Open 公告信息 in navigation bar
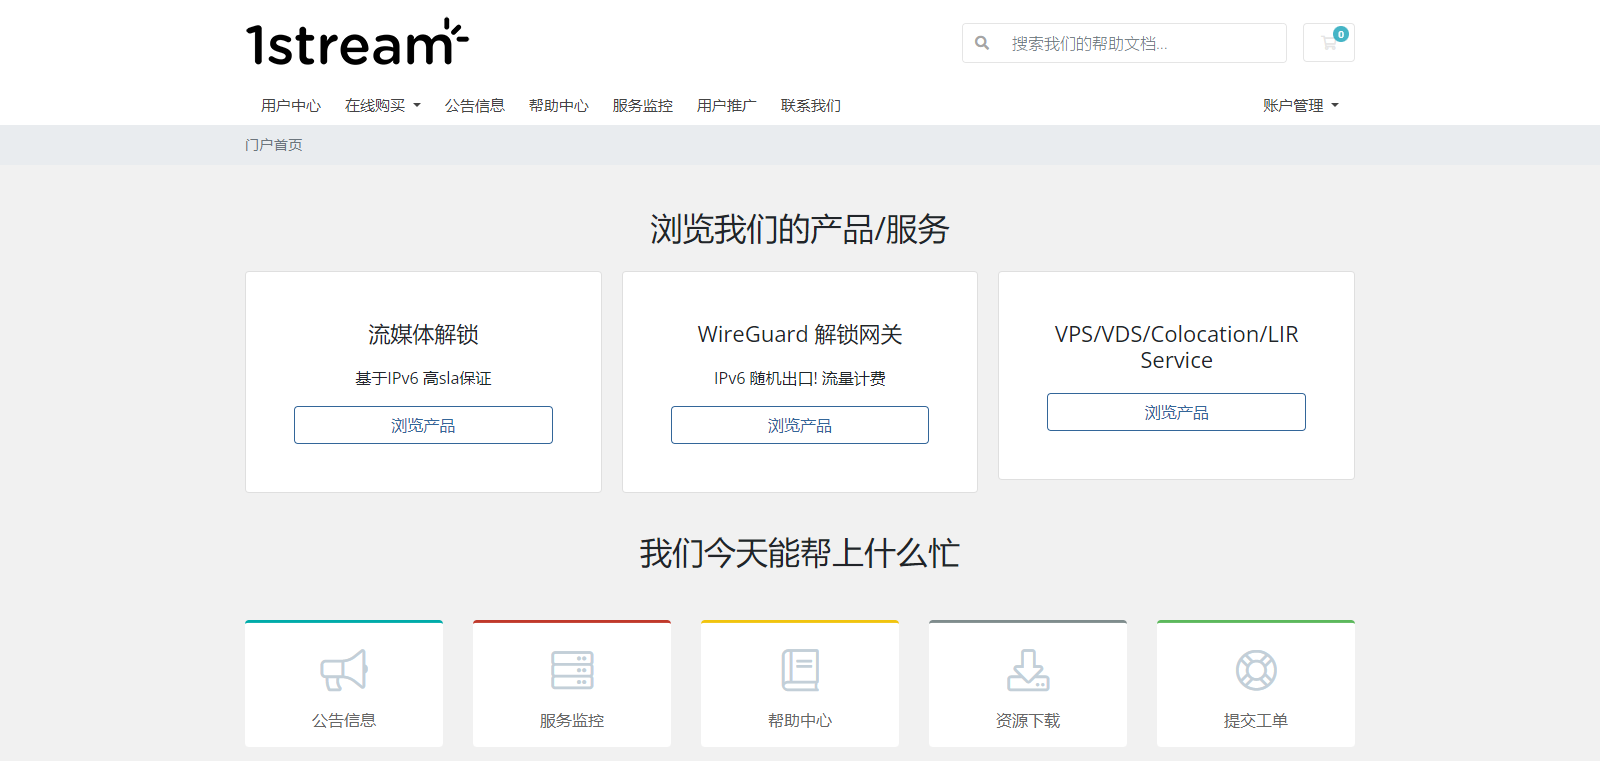This screenshot has width=1600, height=761. click(x=475, y=105)
